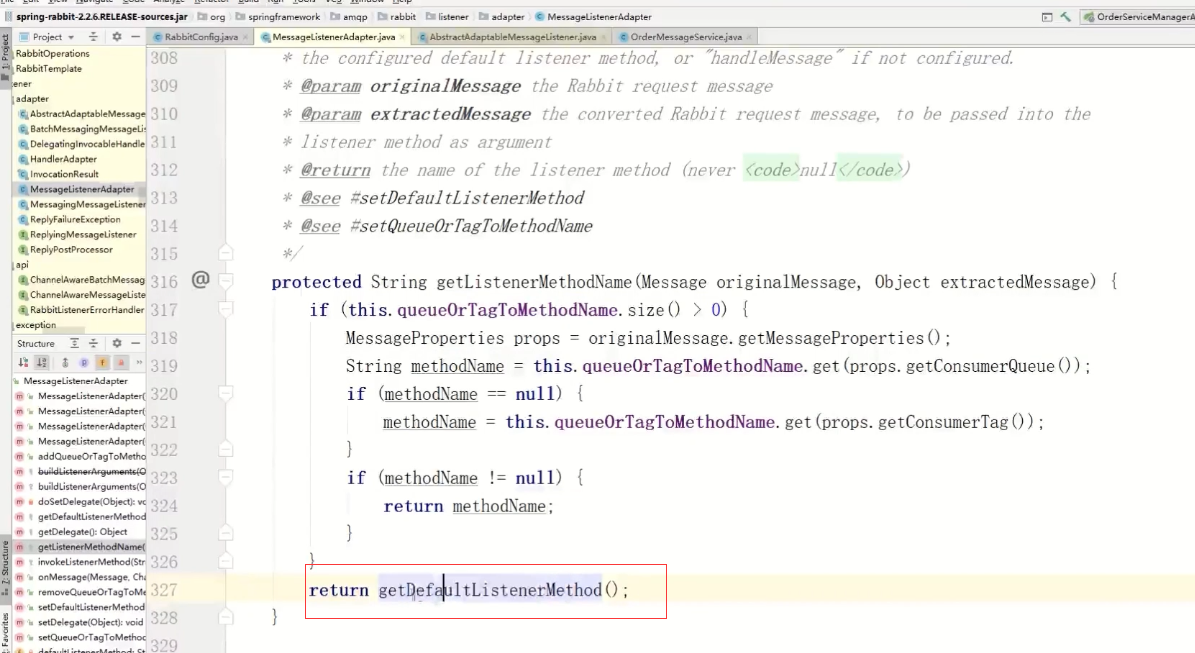Click MessageListenerAdapter class breadcrumb

click(594, 17)
